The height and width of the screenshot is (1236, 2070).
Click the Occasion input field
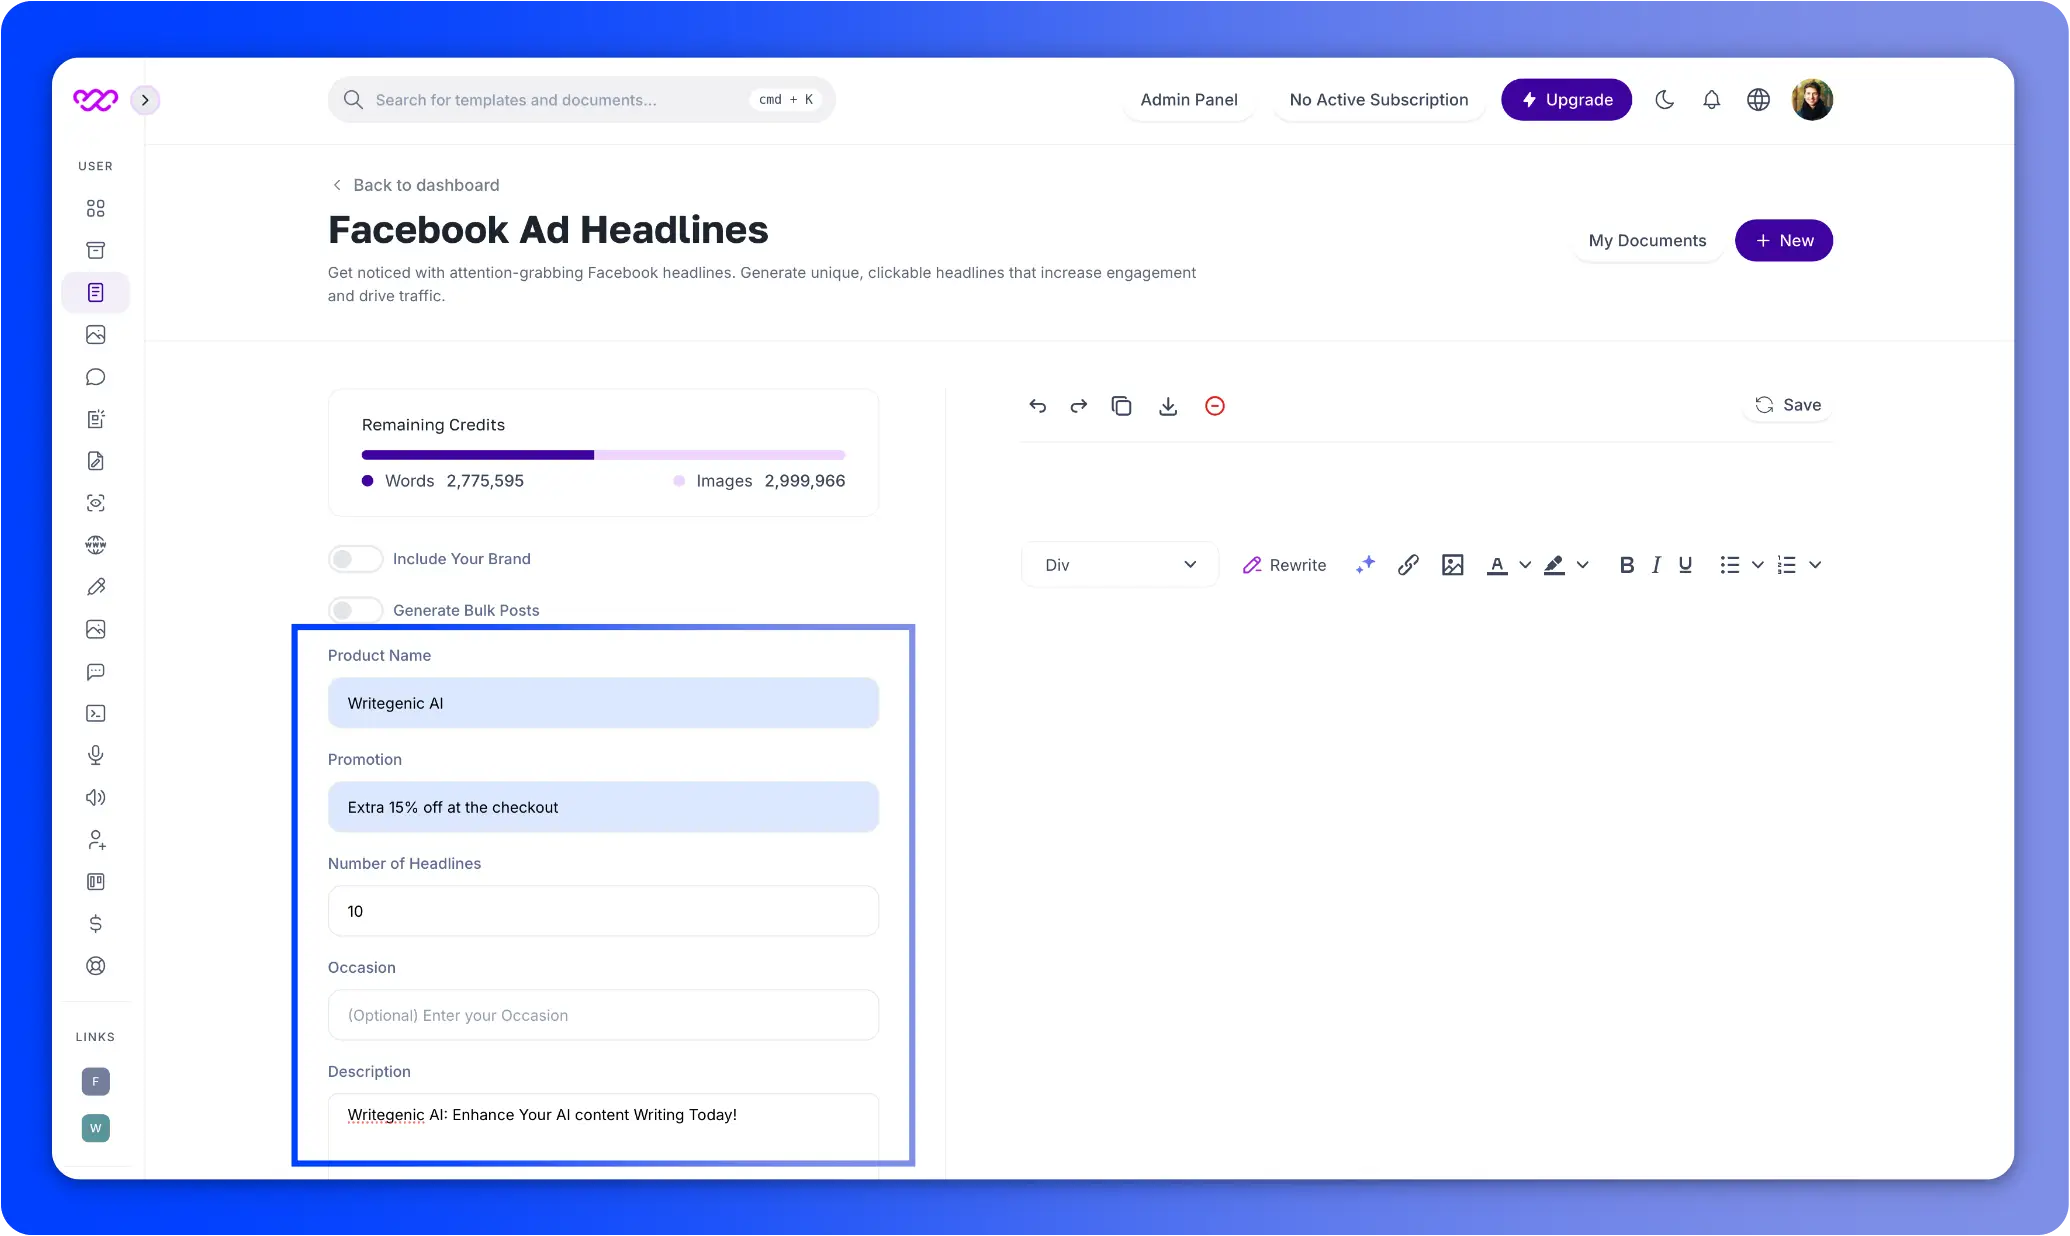coord(602,1014)
